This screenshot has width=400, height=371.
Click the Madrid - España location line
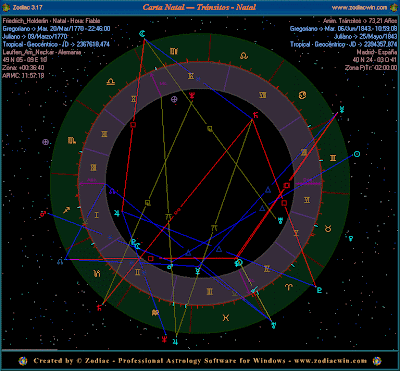(x=377, y=52)
